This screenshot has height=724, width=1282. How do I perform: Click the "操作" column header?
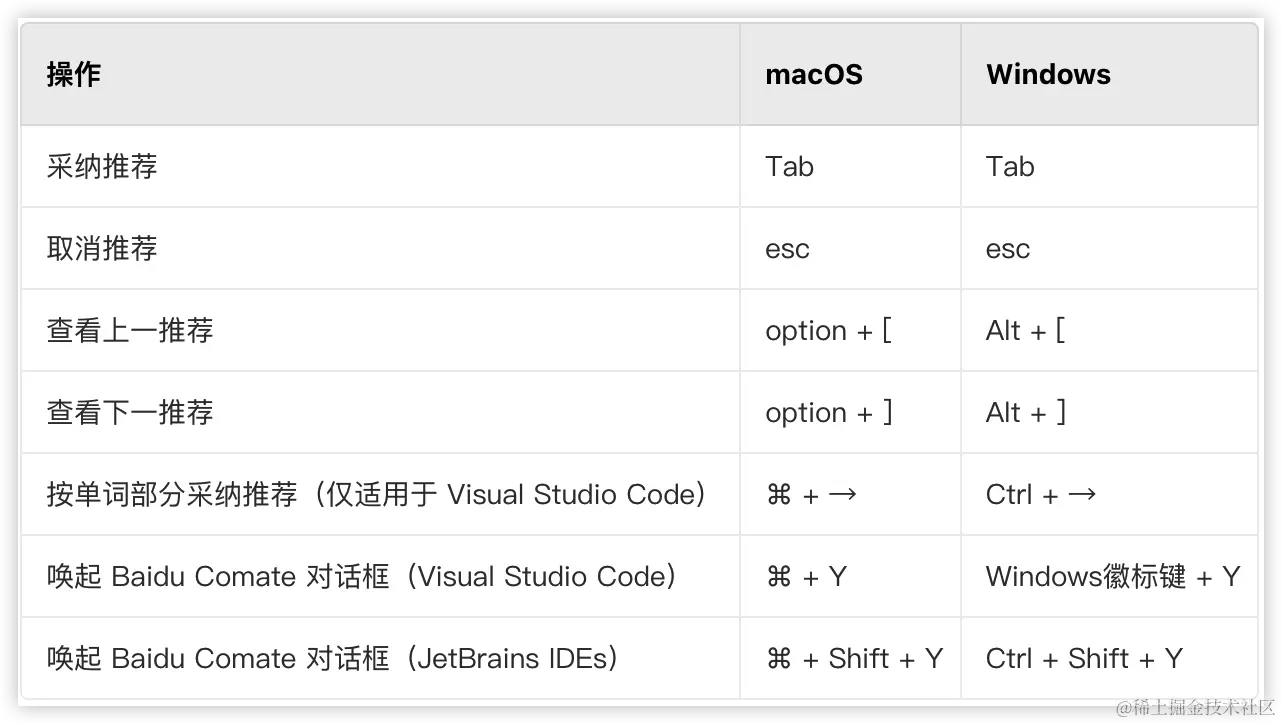tap(74, 75)
